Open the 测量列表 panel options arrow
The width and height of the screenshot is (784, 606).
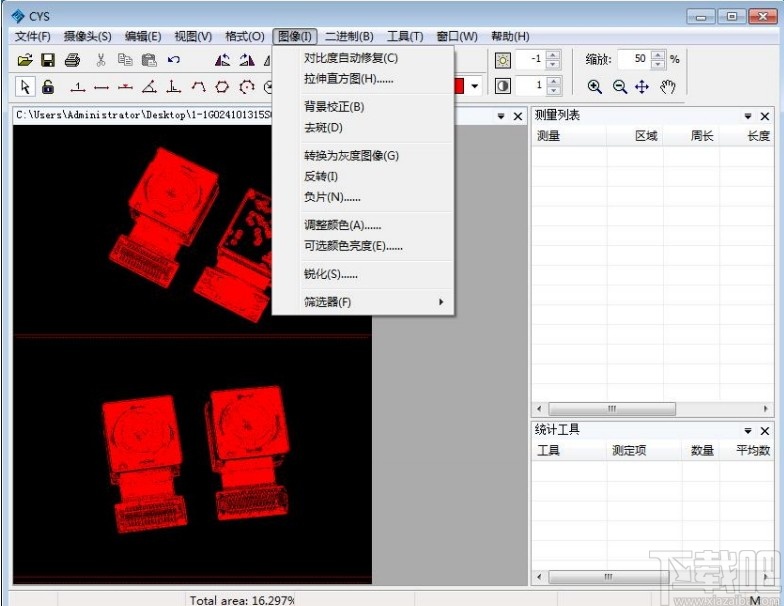(x=748, y=116)
